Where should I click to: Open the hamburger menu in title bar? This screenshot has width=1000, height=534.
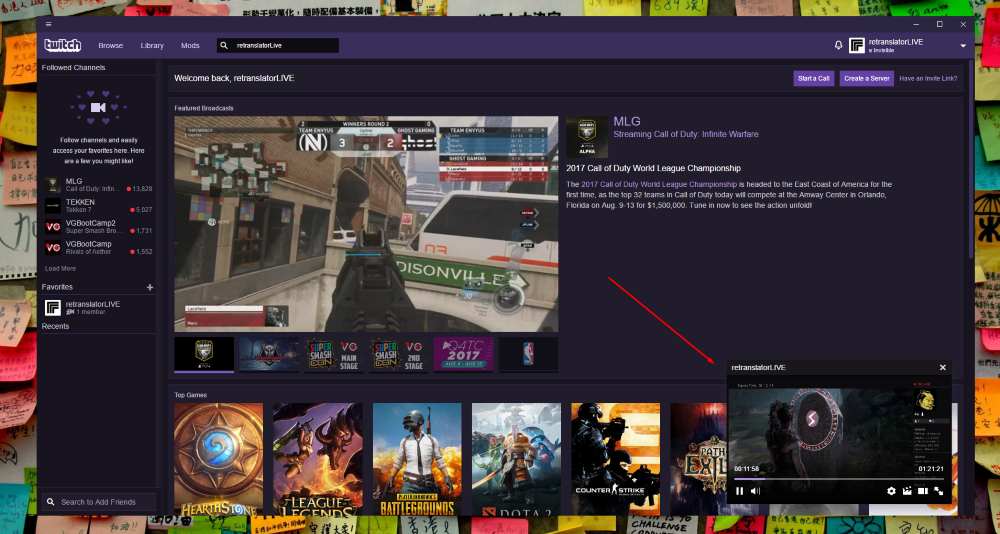point(49,24)
